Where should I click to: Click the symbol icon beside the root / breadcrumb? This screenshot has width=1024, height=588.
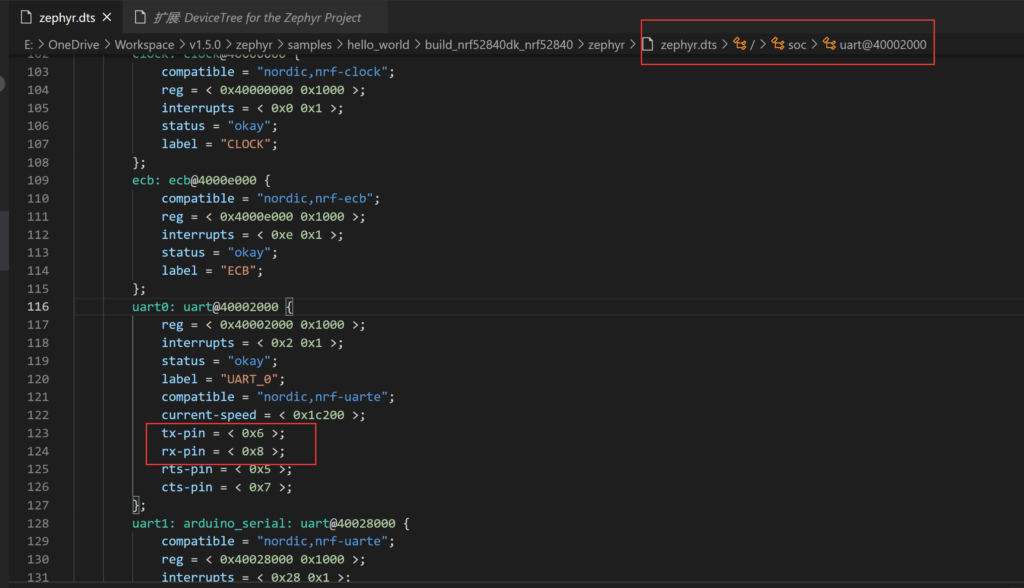click(x=740, y=44)
